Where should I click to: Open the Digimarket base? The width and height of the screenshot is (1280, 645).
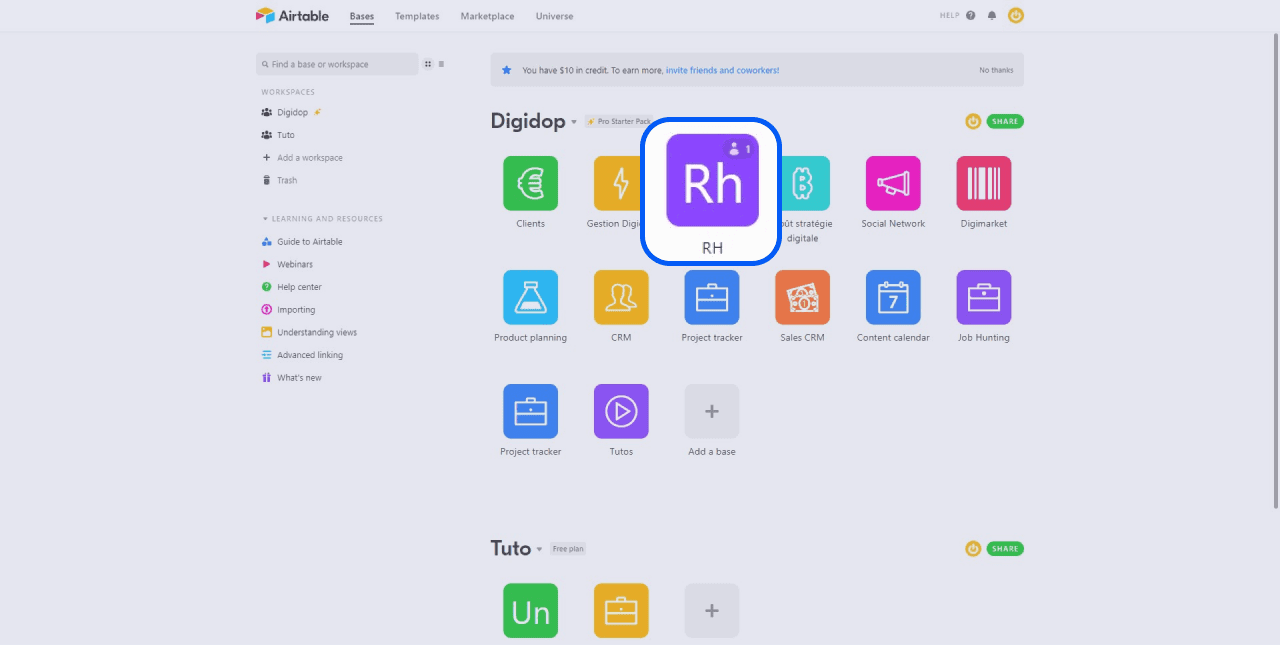[984, 183]
